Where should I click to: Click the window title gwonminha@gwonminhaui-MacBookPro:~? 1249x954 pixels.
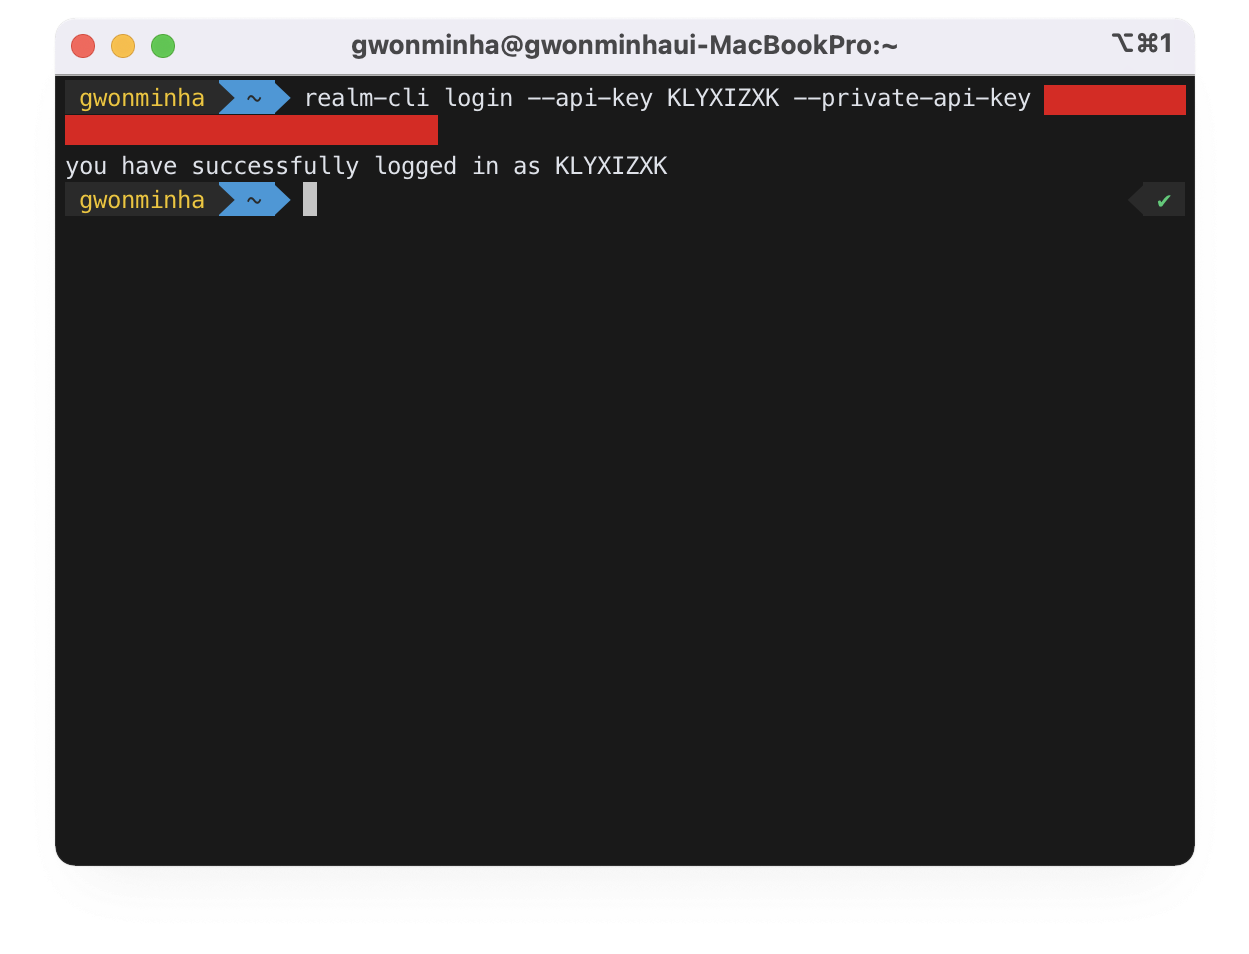[624, 46]
